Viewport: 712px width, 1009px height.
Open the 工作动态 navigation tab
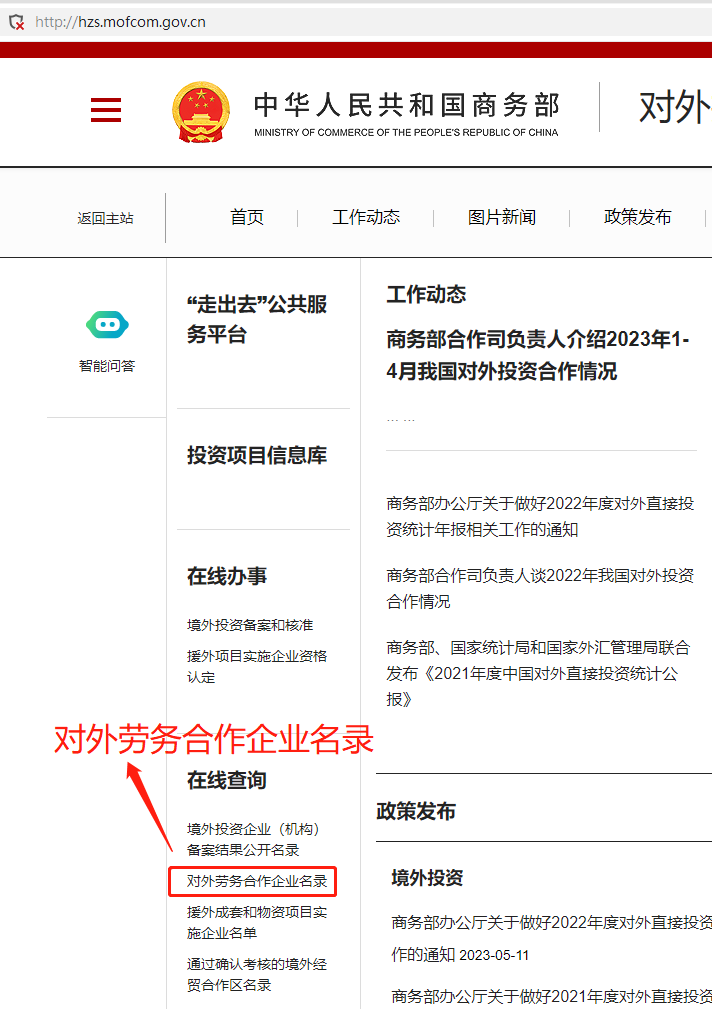pyautogui.click(x=366, y=217)
